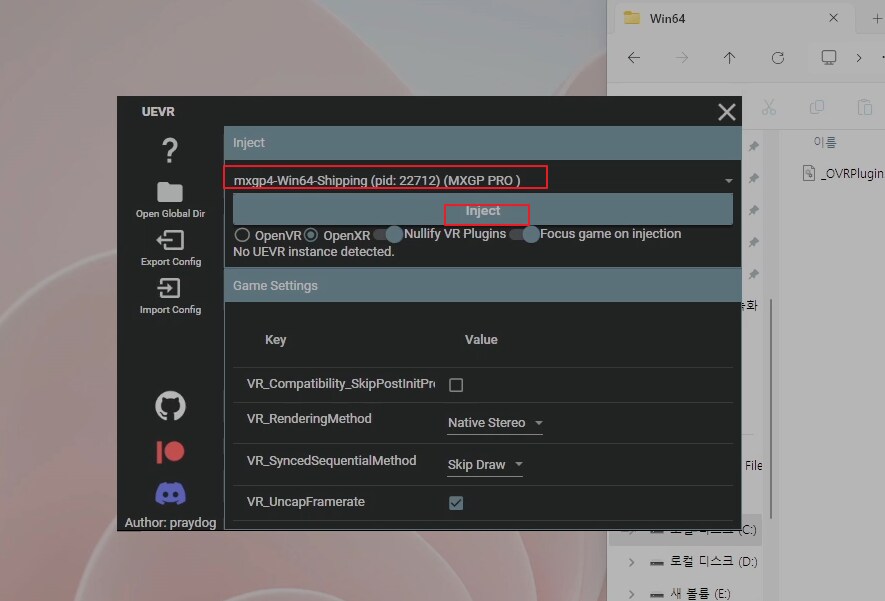Click the Import Config icon
This screenshot has width=885, height=601.
170,288
